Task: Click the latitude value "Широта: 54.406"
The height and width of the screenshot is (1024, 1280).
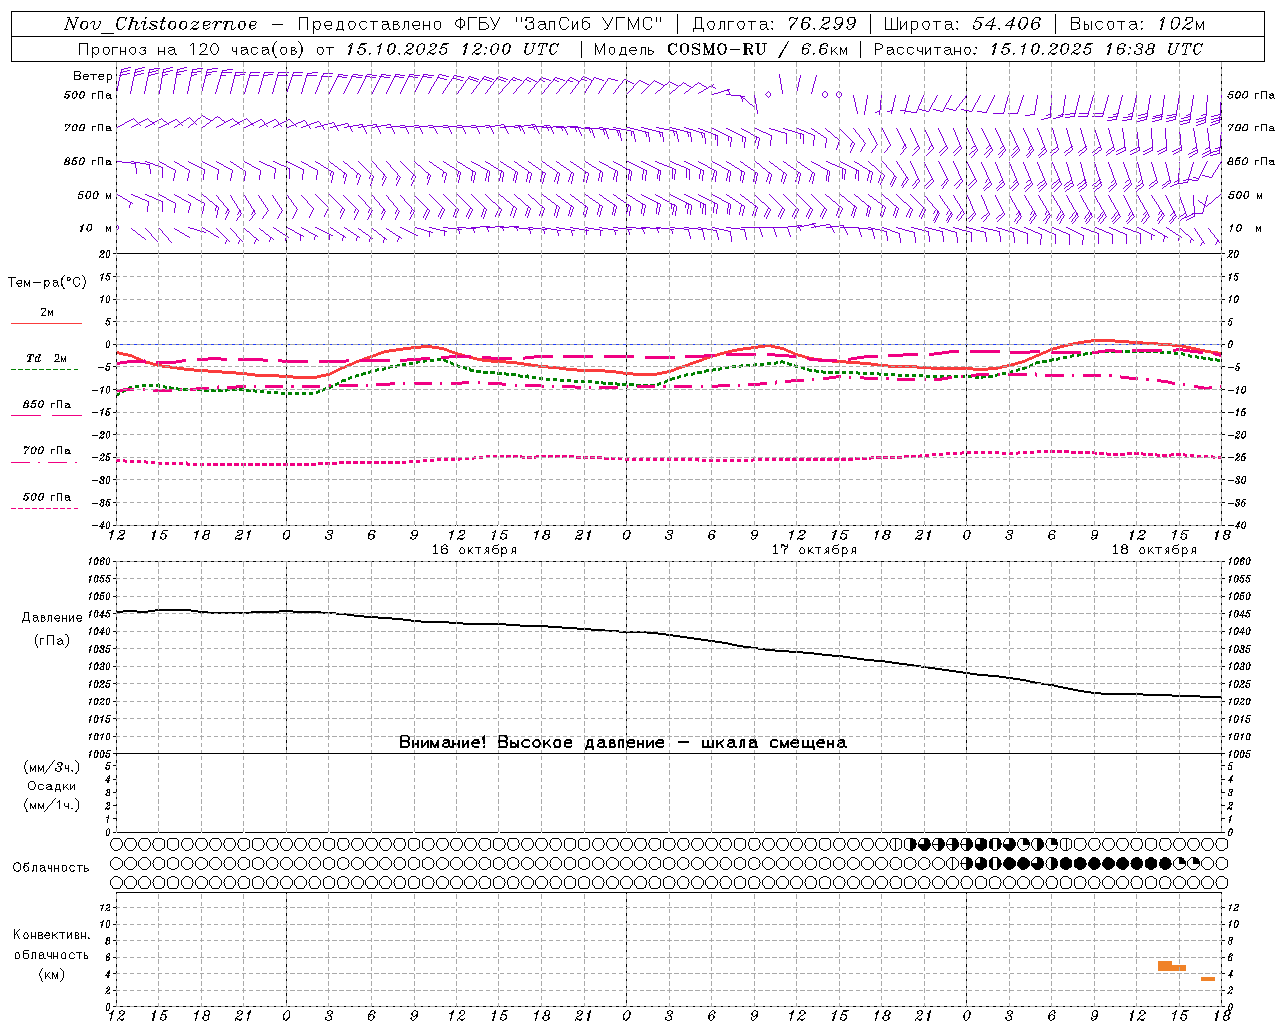Action: tap(962, 24)
